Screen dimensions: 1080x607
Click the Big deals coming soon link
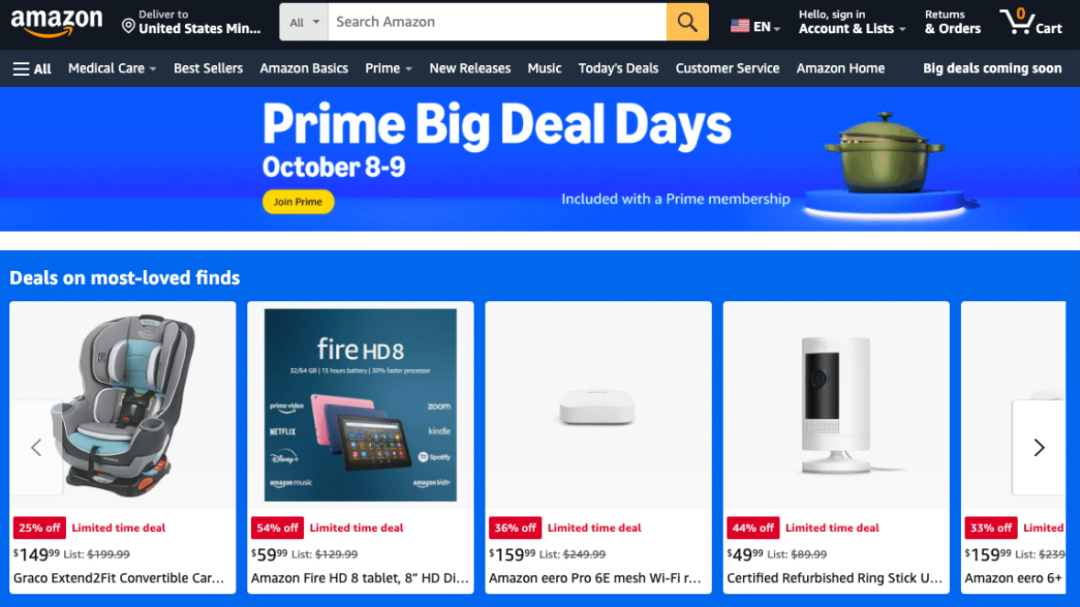[992, 68]
